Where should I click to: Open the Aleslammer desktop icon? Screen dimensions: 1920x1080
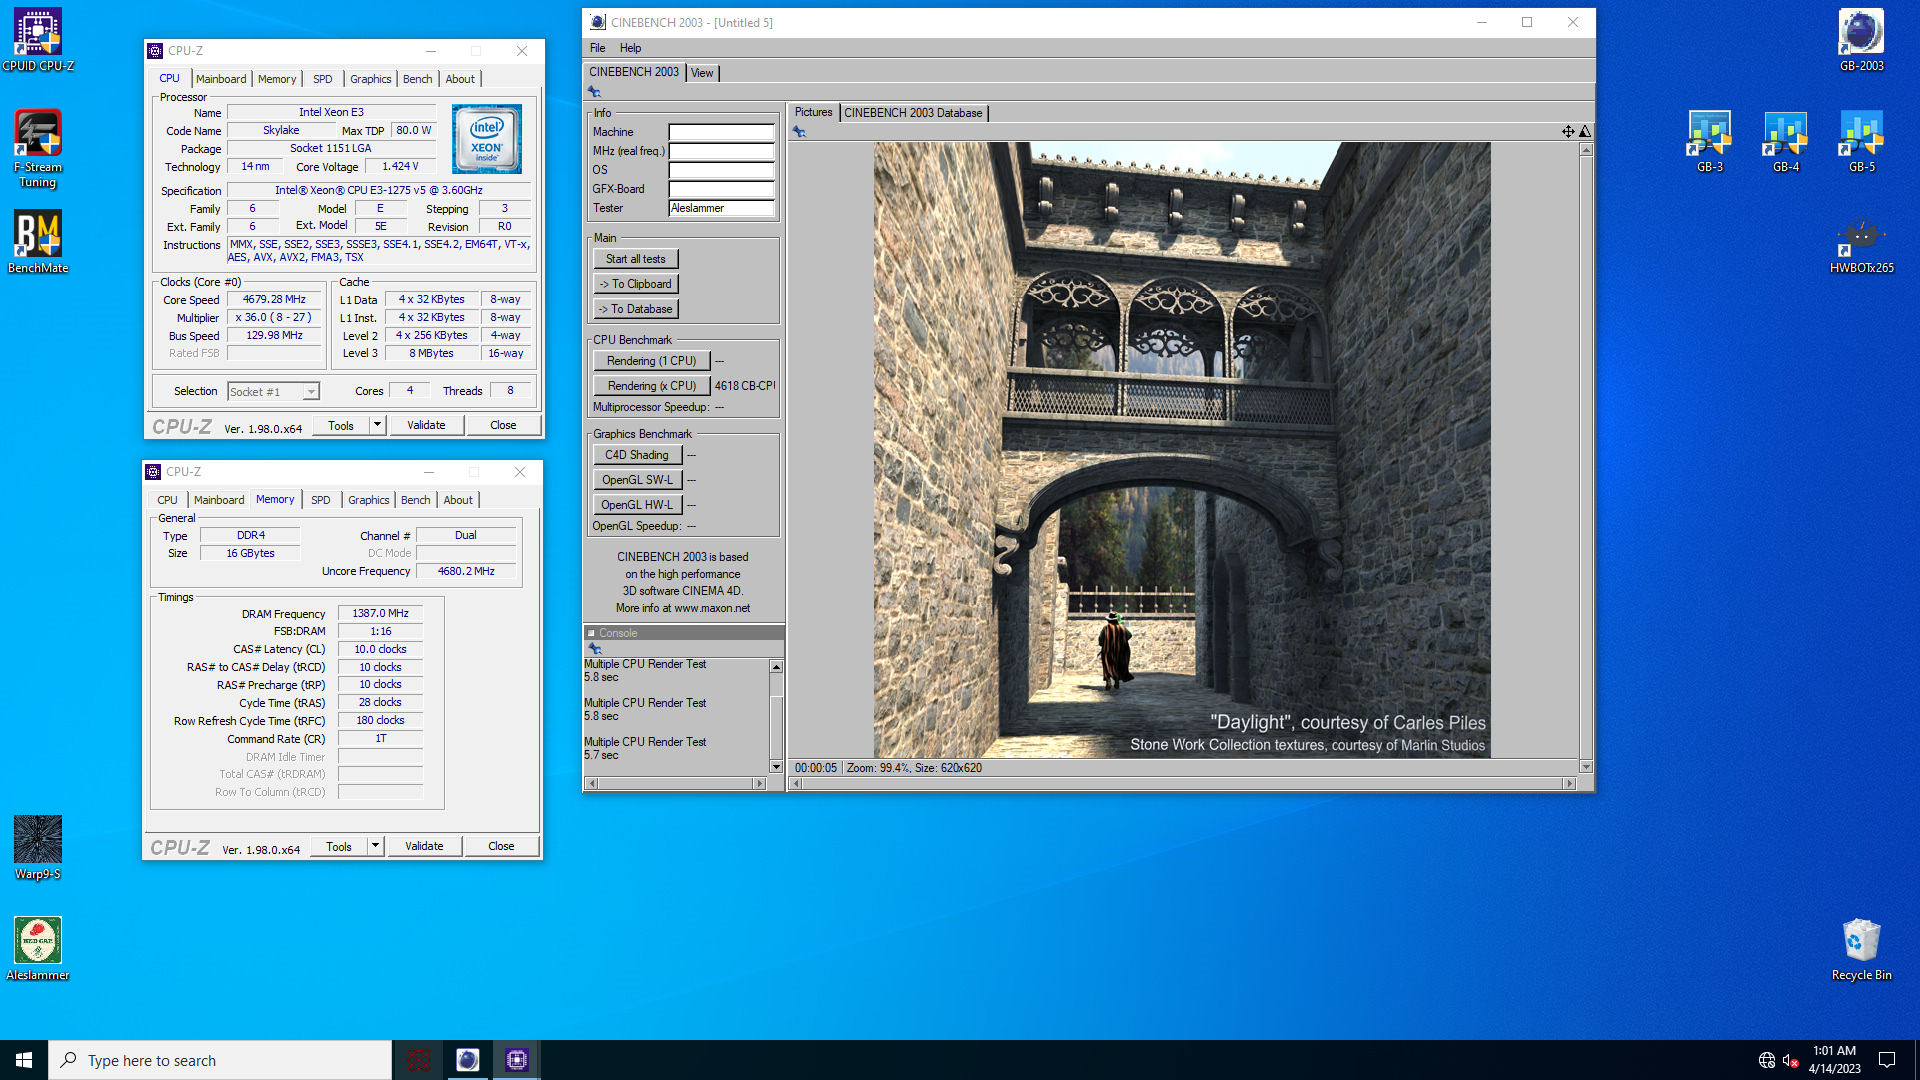(x=38, y=949)
